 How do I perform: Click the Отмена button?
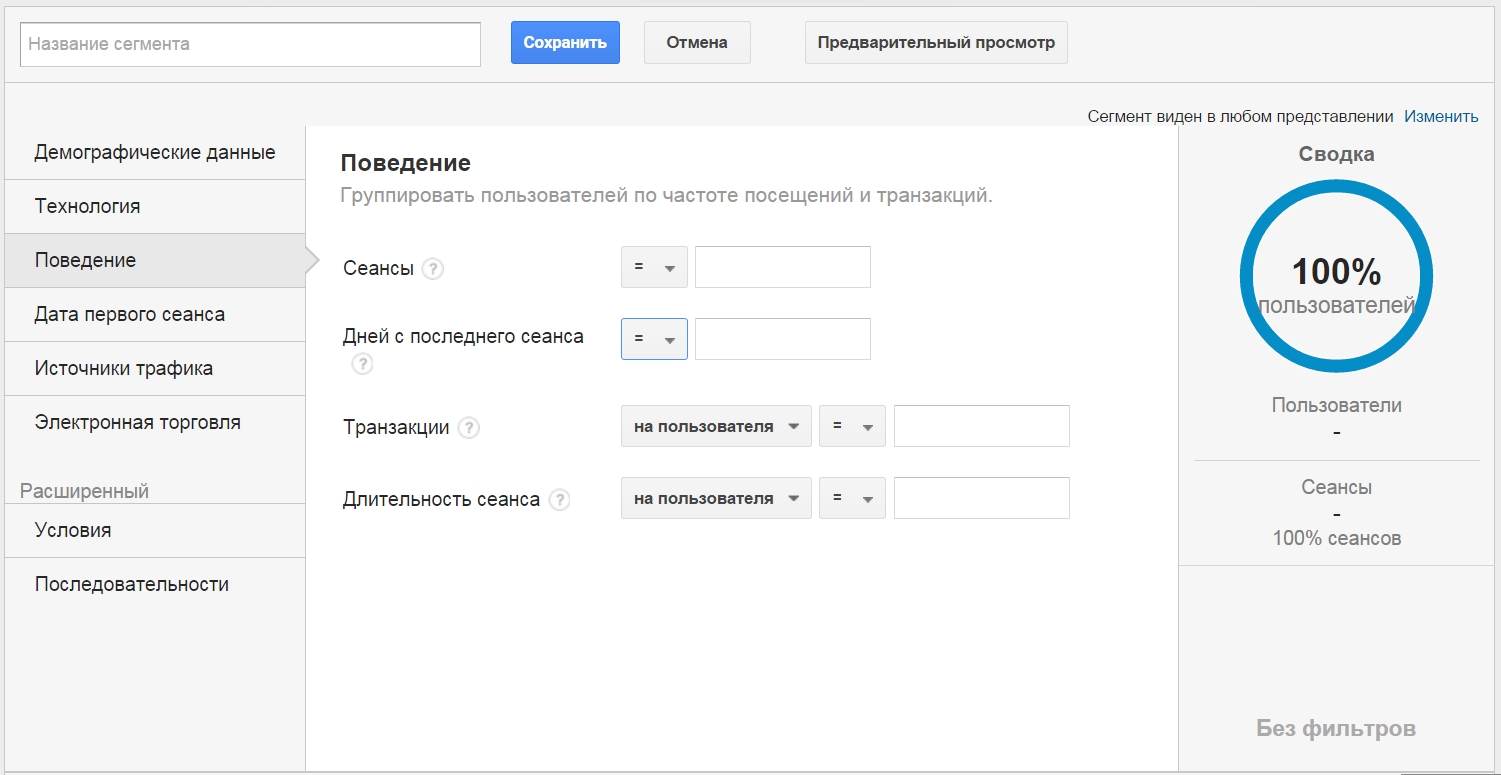click(x=697, y=43)
